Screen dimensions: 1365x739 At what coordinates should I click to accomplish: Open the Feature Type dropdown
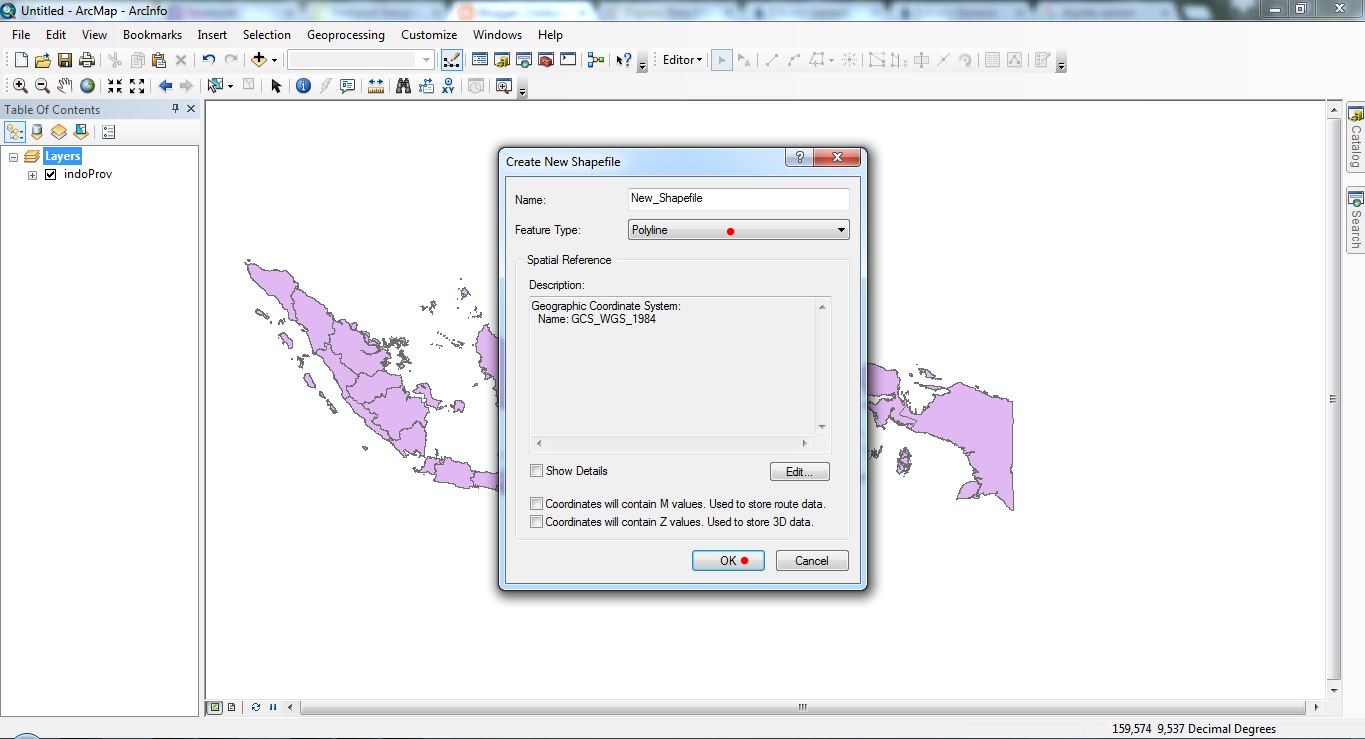click(840, 229)
